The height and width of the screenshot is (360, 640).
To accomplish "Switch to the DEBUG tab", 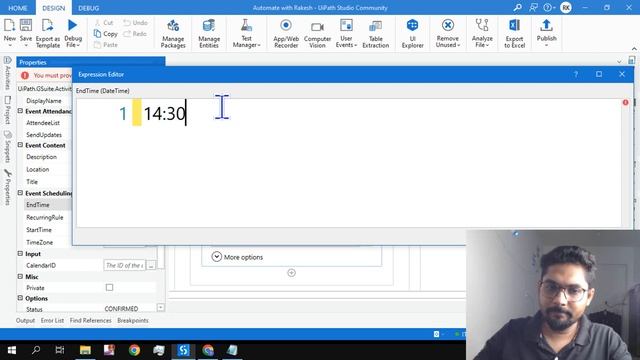I will pos(89,8).
